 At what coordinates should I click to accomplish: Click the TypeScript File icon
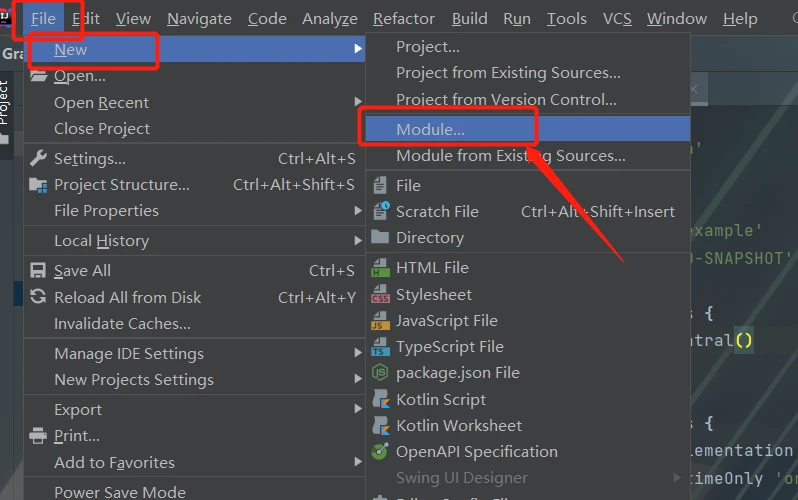point(380,347)
